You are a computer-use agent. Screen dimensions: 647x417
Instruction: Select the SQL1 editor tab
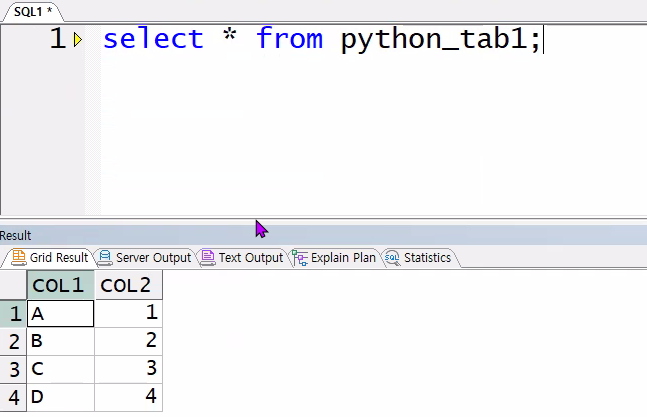(33, 12)
